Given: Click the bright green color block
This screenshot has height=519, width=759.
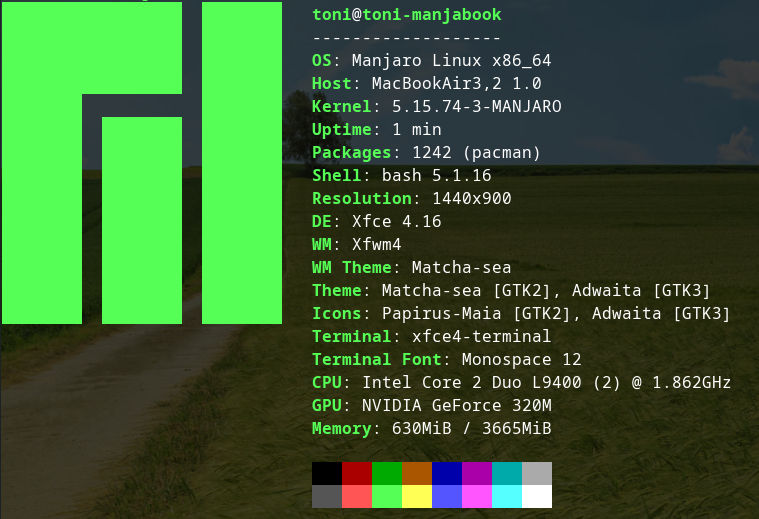Looking at the screenshot, I should coord(387,497).
